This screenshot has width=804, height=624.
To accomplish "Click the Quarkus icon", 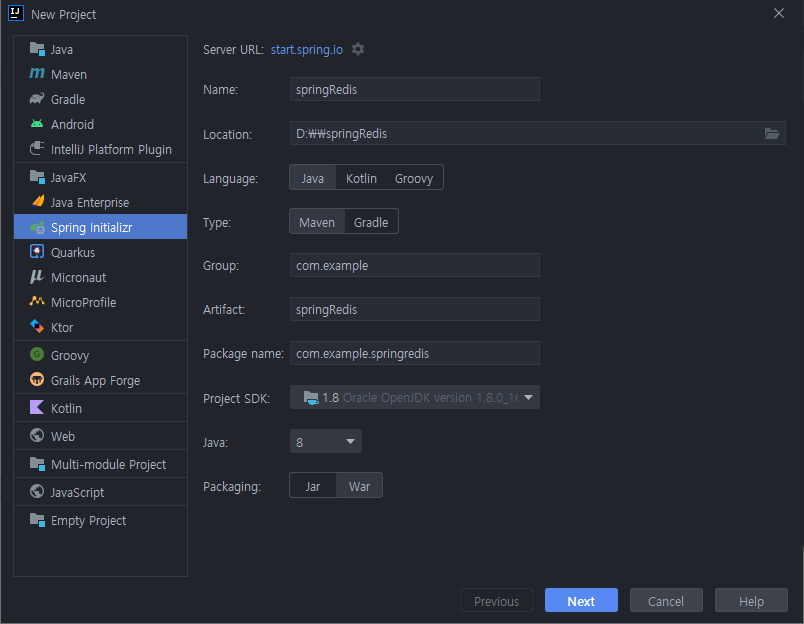I will (37, 251).
